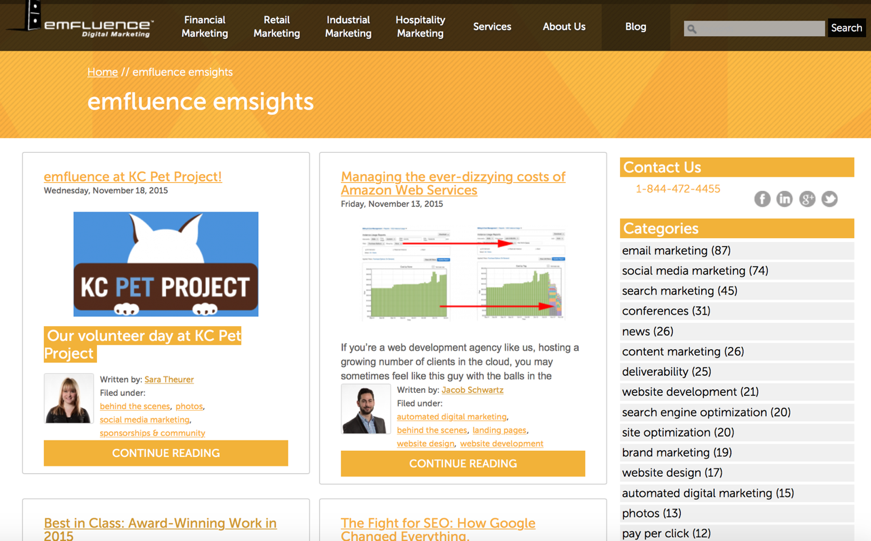The width and height of the screenshot is (871, 541).
Task: Open the Hospitality Marketing menu
Action: (420, 27)
